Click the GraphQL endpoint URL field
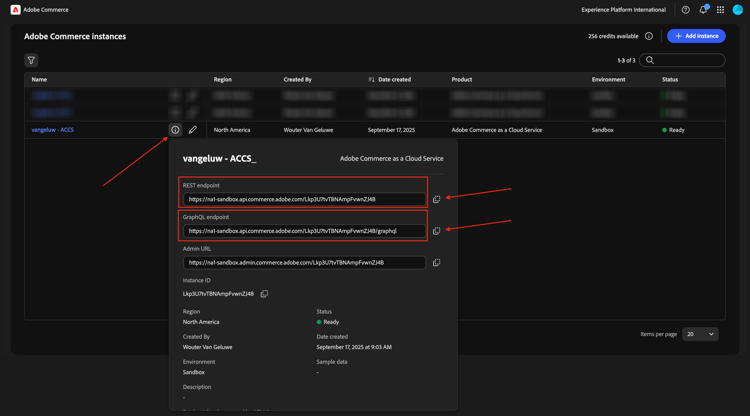The image size is (750, 416). point(304,231)
